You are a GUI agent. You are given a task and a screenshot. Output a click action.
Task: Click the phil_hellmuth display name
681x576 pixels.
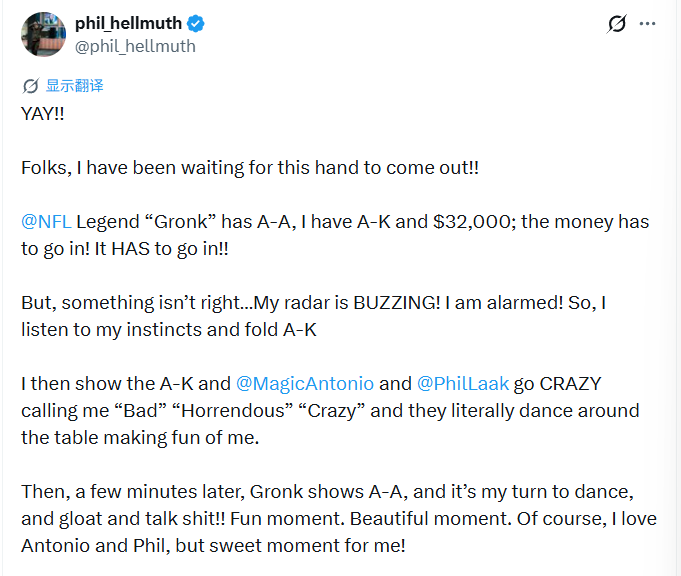130,23
